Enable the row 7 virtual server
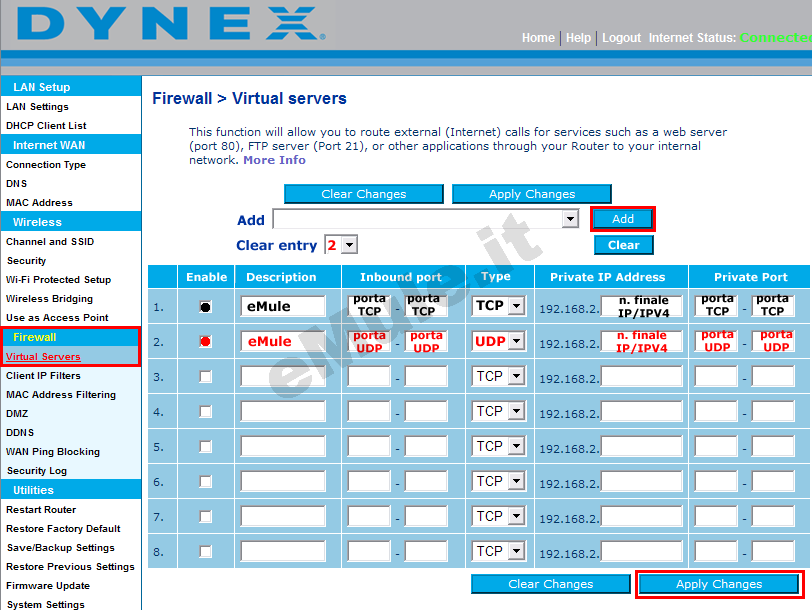Screen dimensions: 812x610 point(205,516)
